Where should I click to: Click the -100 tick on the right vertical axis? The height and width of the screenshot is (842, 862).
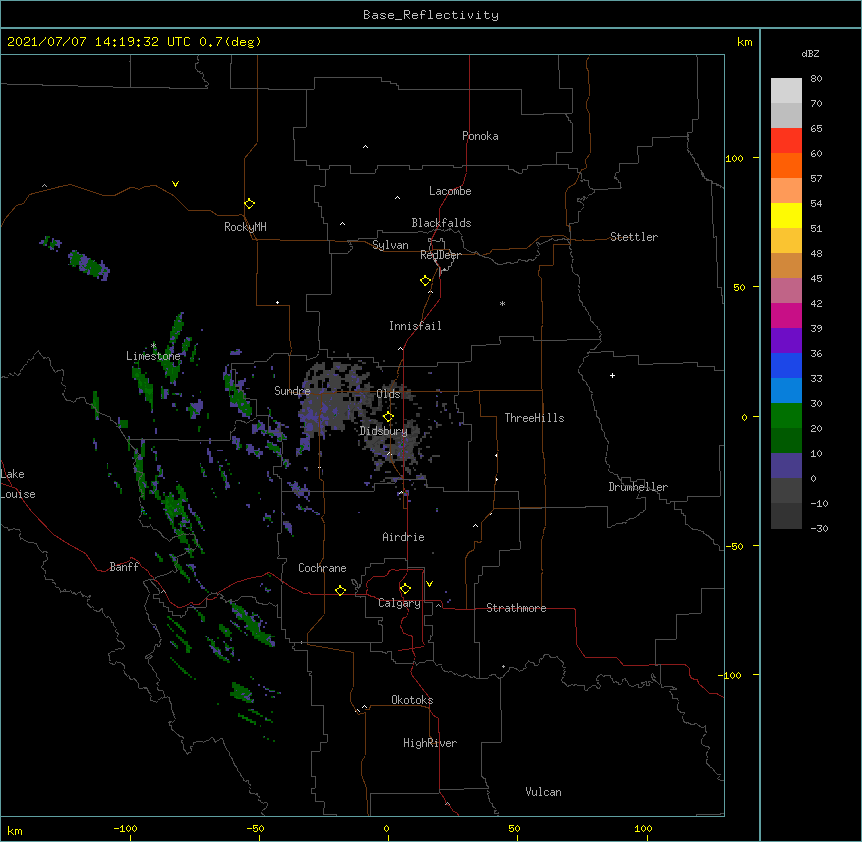pyautogui.click(x=731, y=675)
